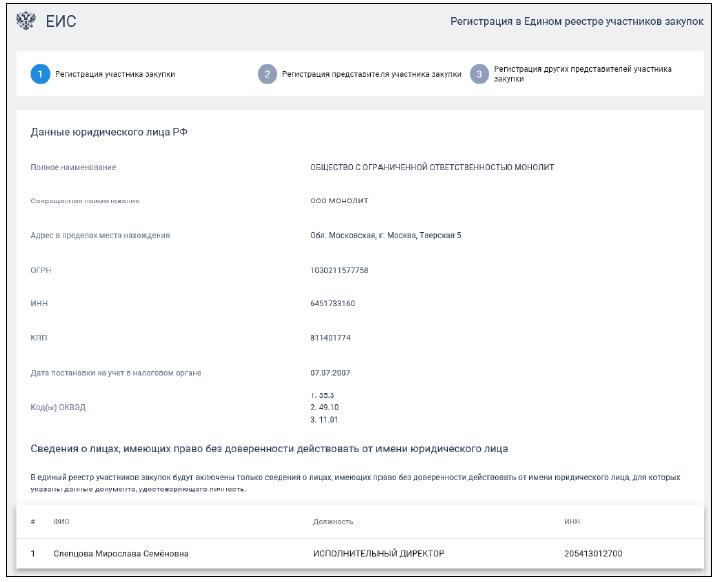Click the EIS coat of arms logo
This screenshot has width=718, height=582.
26,21
